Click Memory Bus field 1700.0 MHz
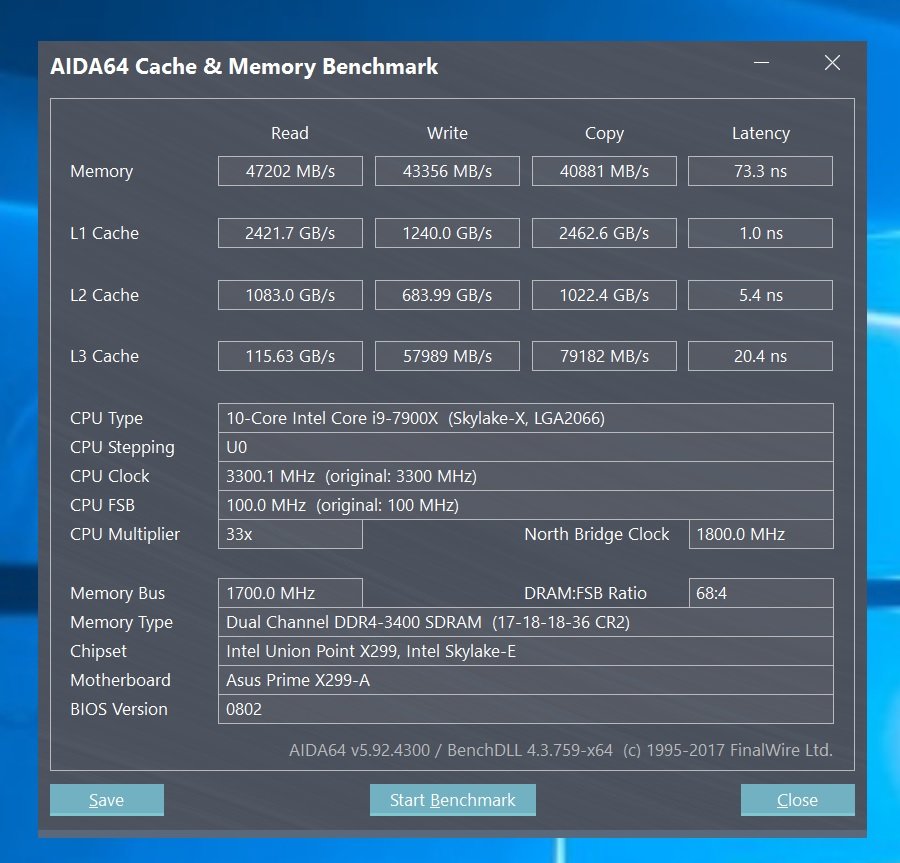 [x=290, y=593]
